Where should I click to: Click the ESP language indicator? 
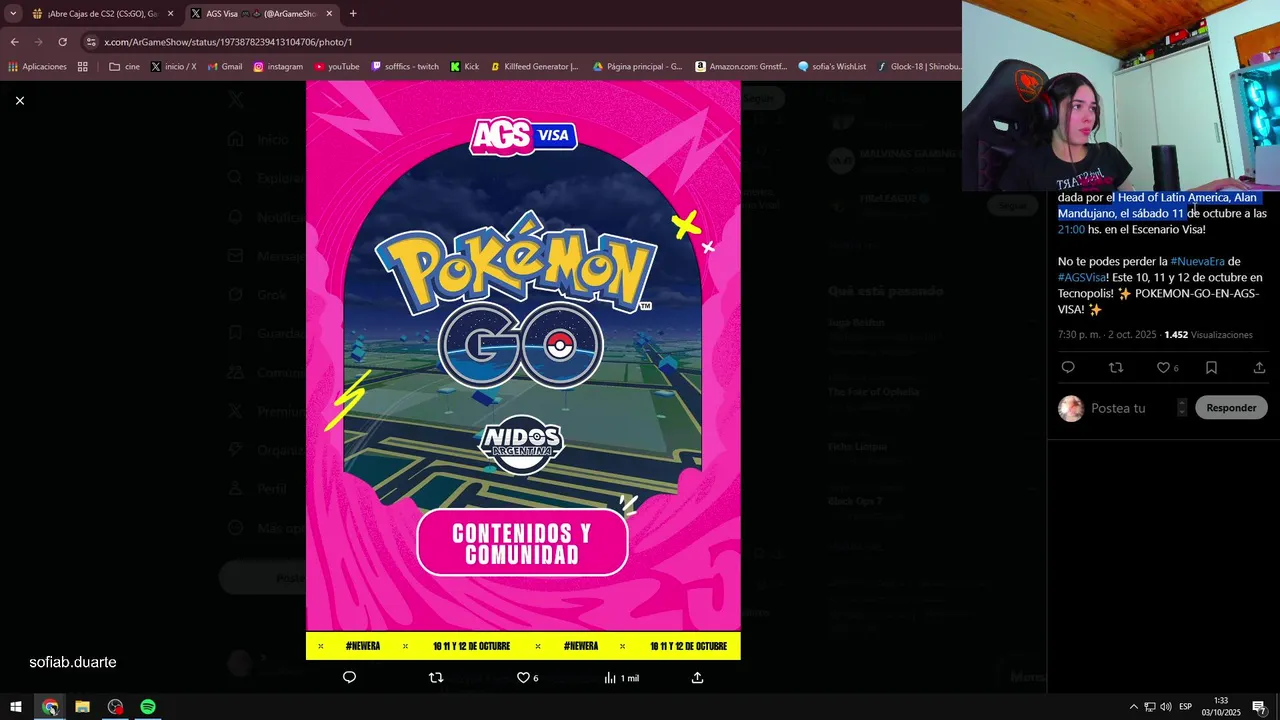(x=1185, y=707)
